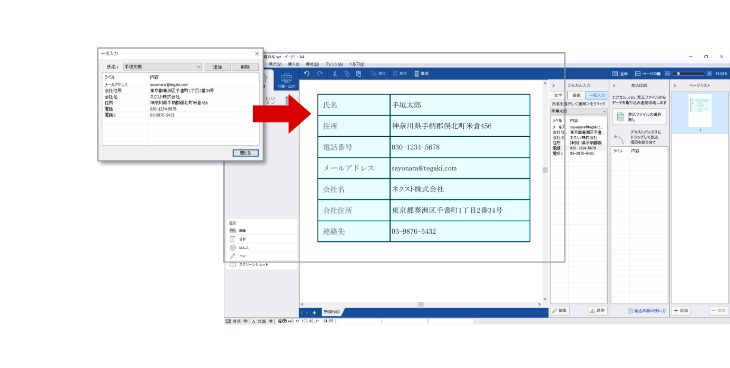Open the name dropdown in the input panel
Viewport: 730px width, 368px height.
click(x=579, y=112)
